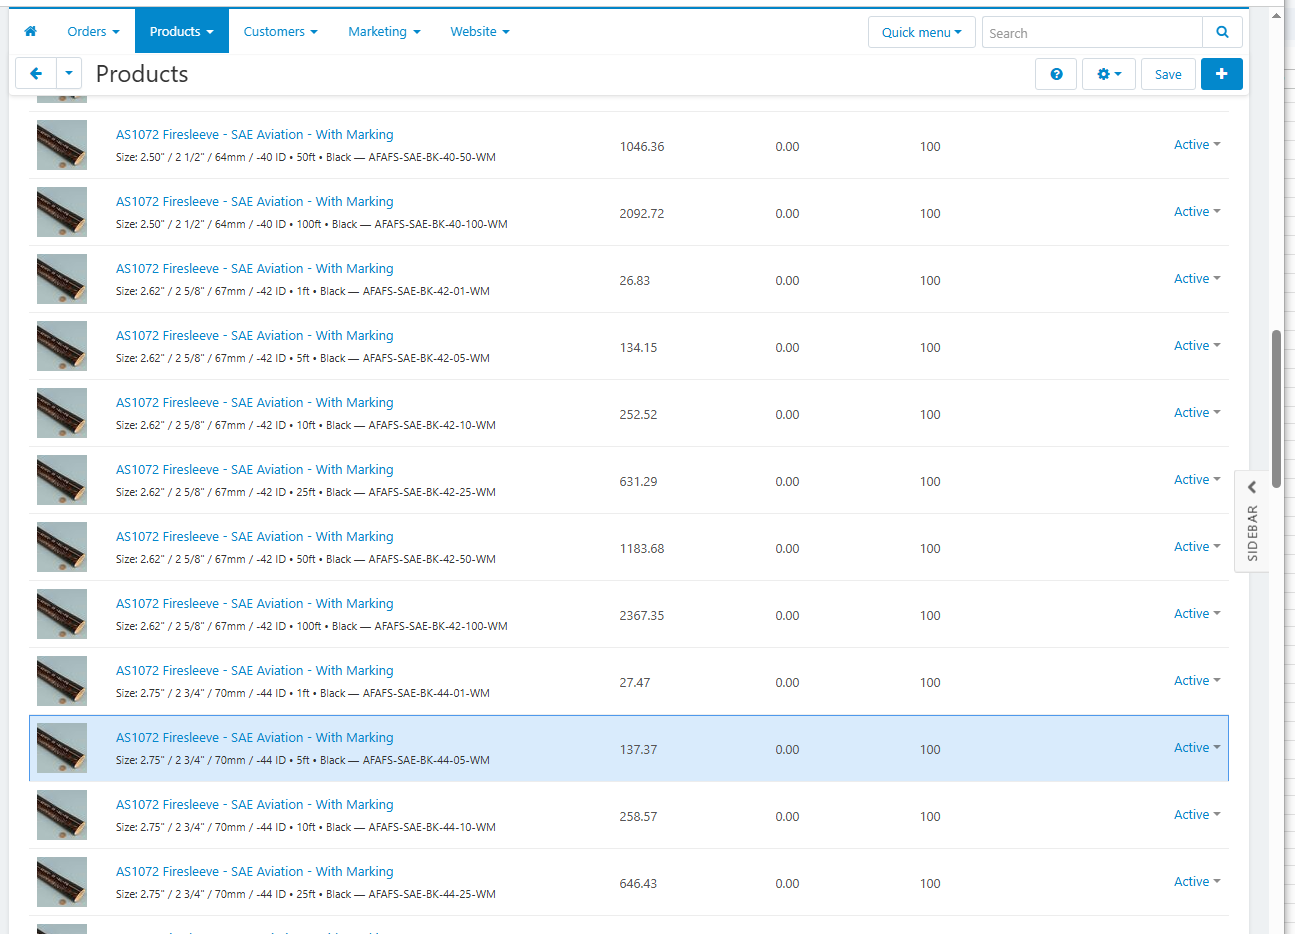Image resolution: width=1295 pixels, height=934 pixels.
Task: Open the Marketing menu
Action: coord(384,32)
